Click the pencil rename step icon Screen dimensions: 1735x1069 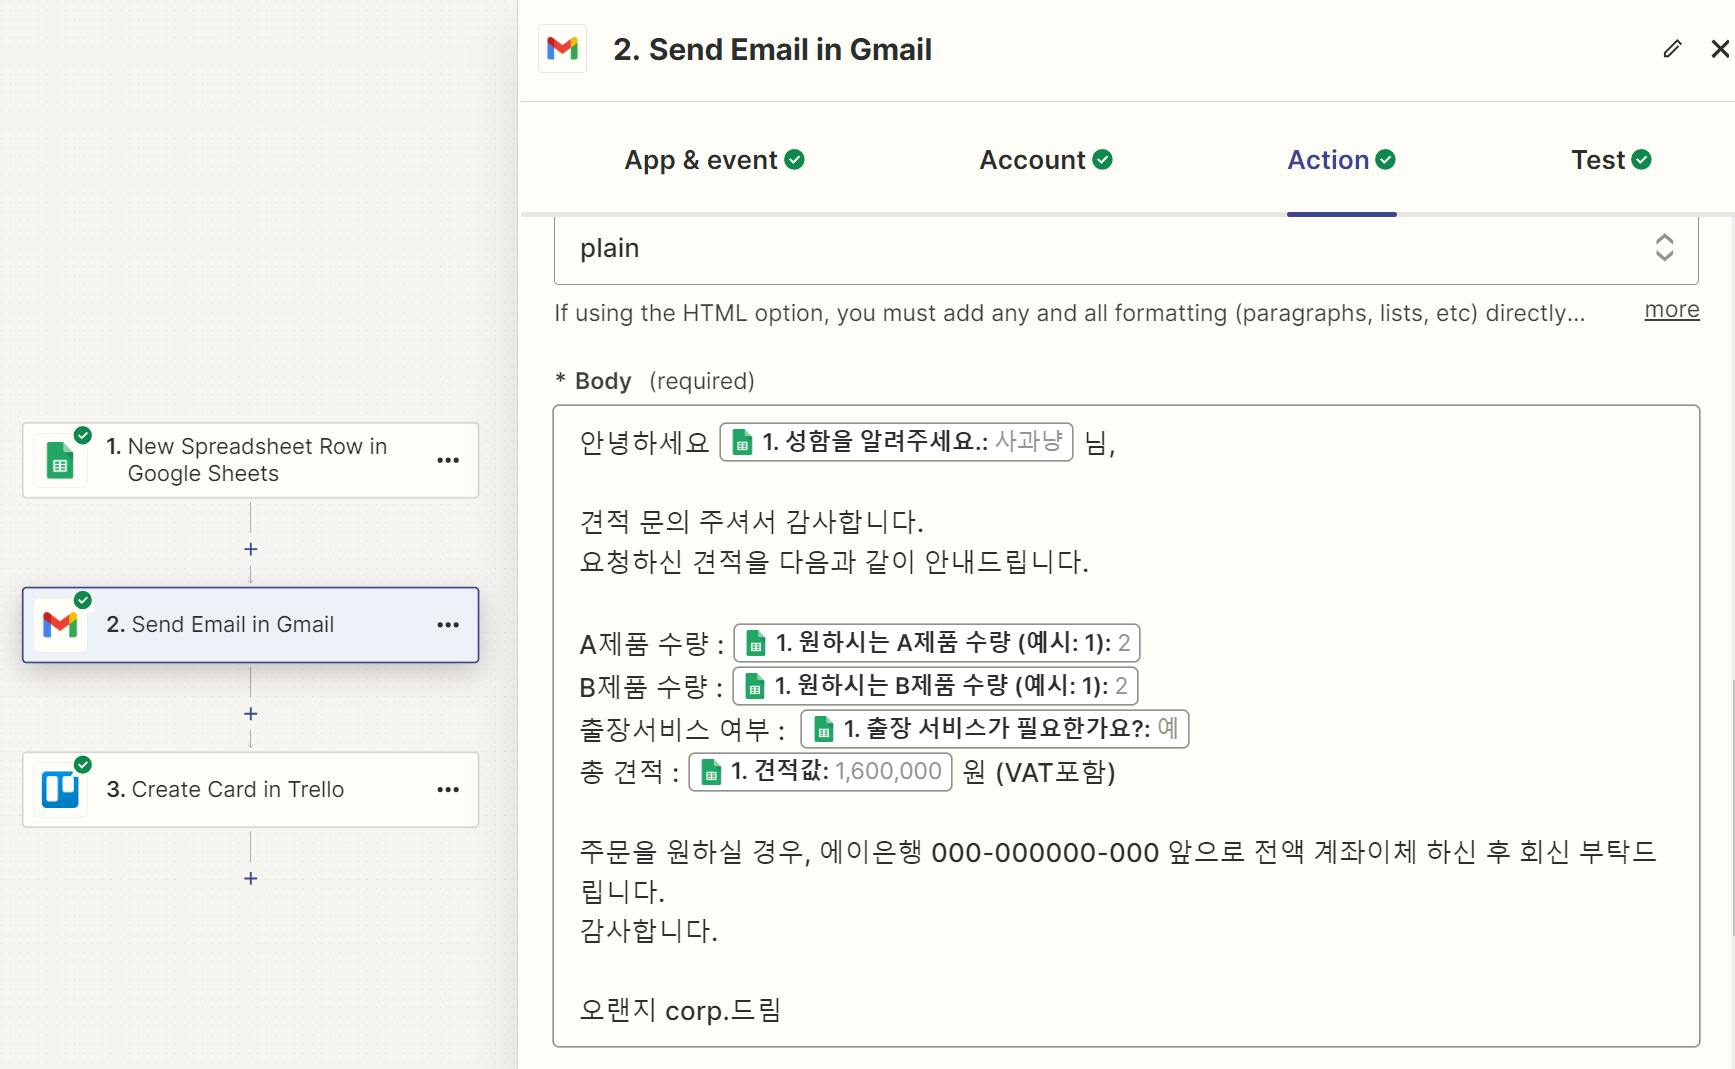[1672, 49]
